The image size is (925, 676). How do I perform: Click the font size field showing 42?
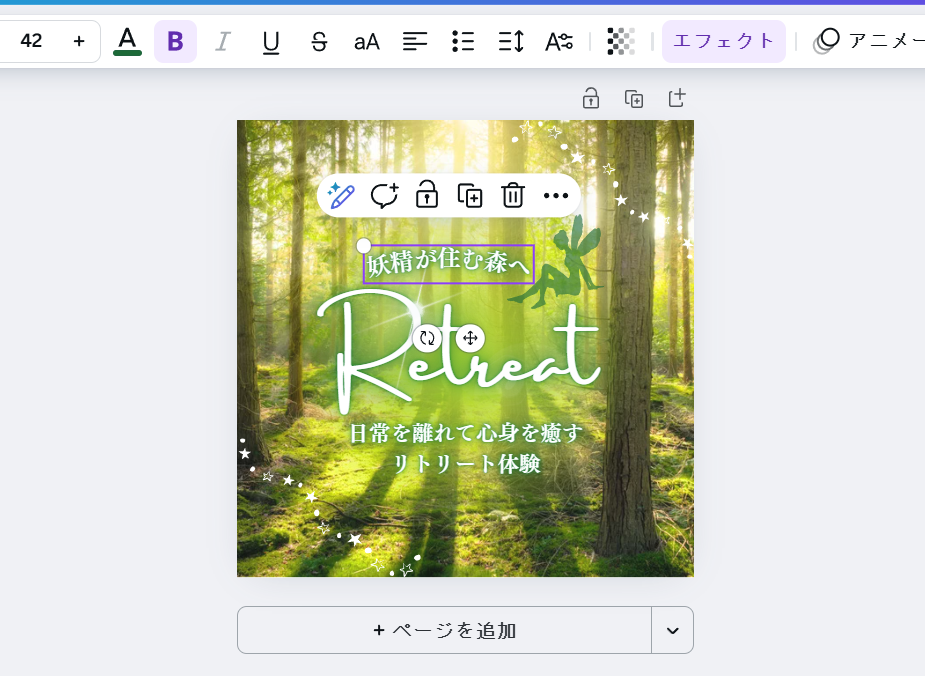tap(31, 41)
